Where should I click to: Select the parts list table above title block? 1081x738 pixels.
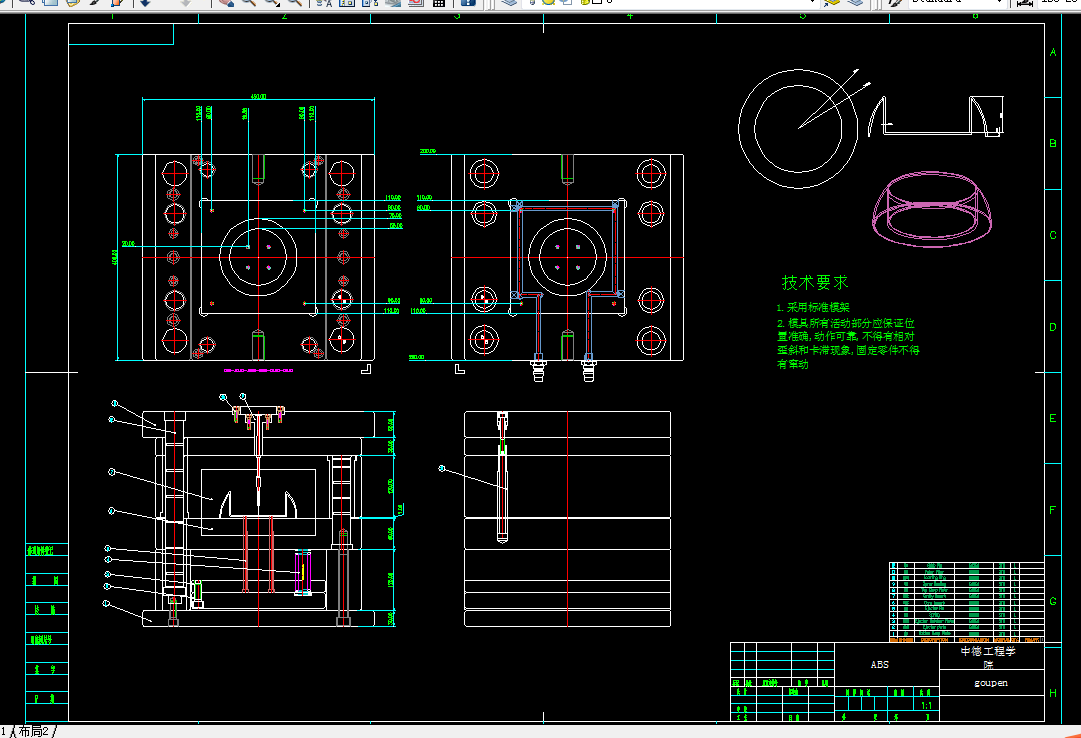pyautogui.click(x=967, y=603)
